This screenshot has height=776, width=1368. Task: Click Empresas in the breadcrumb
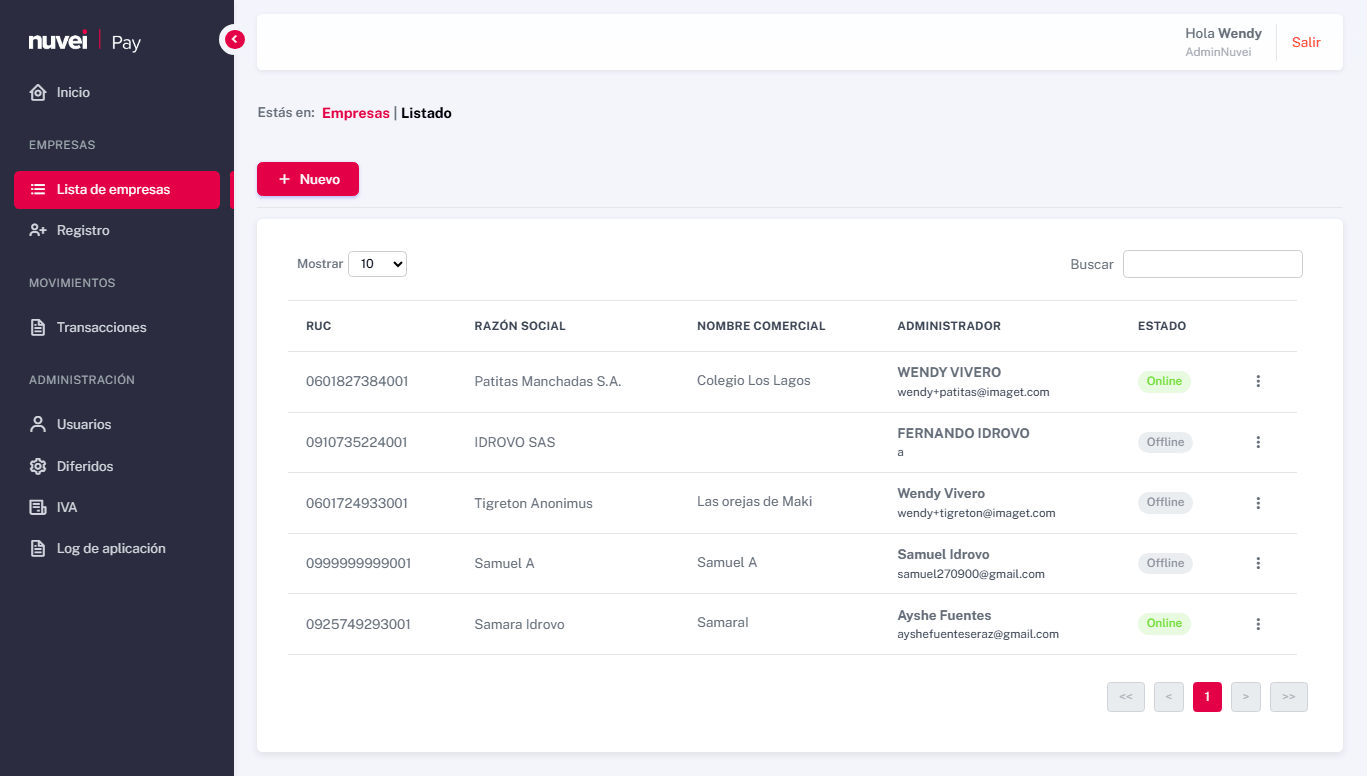pyautogui.click(x=356, y=113)
